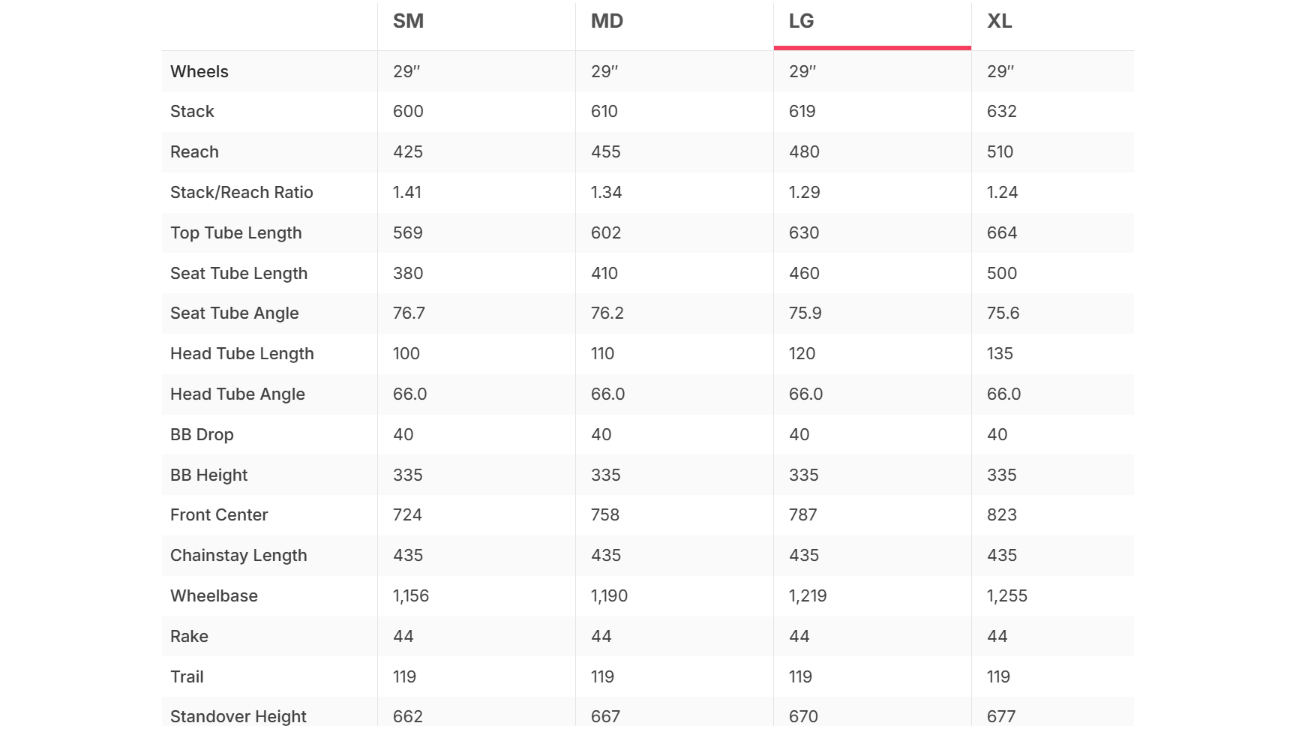
Task: Click the SM Seat Tube Length value 380
Action: pos(408,273)
